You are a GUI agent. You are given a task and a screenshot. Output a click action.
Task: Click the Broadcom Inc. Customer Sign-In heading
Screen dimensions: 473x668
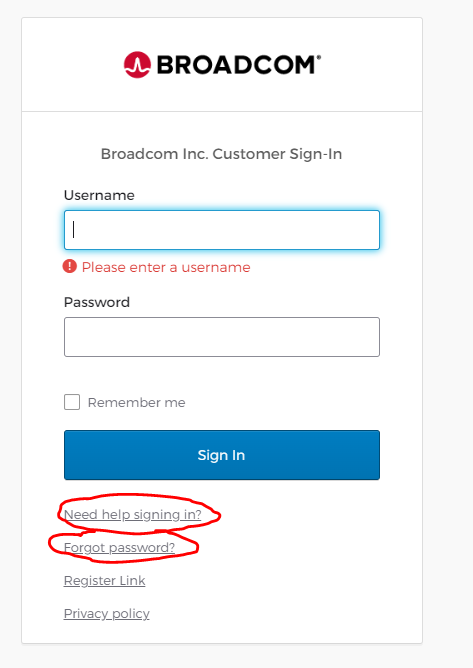point(222,154)
